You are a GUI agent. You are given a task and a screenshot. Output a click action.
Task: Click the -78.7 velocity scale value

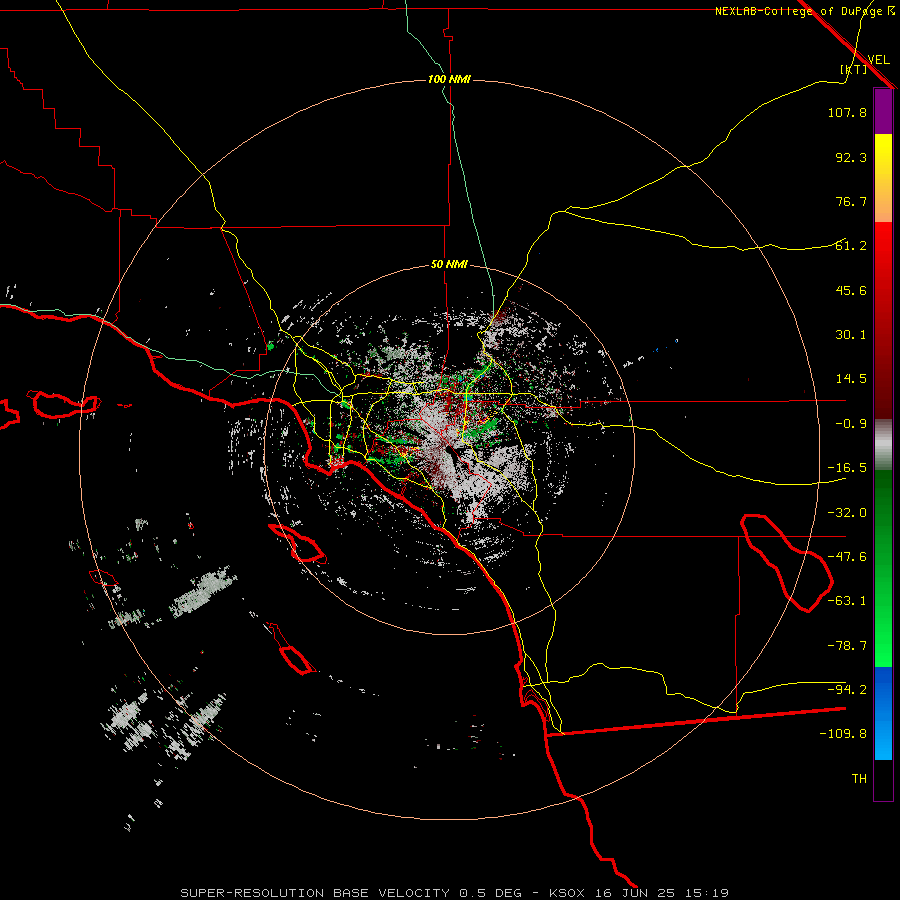847,646
